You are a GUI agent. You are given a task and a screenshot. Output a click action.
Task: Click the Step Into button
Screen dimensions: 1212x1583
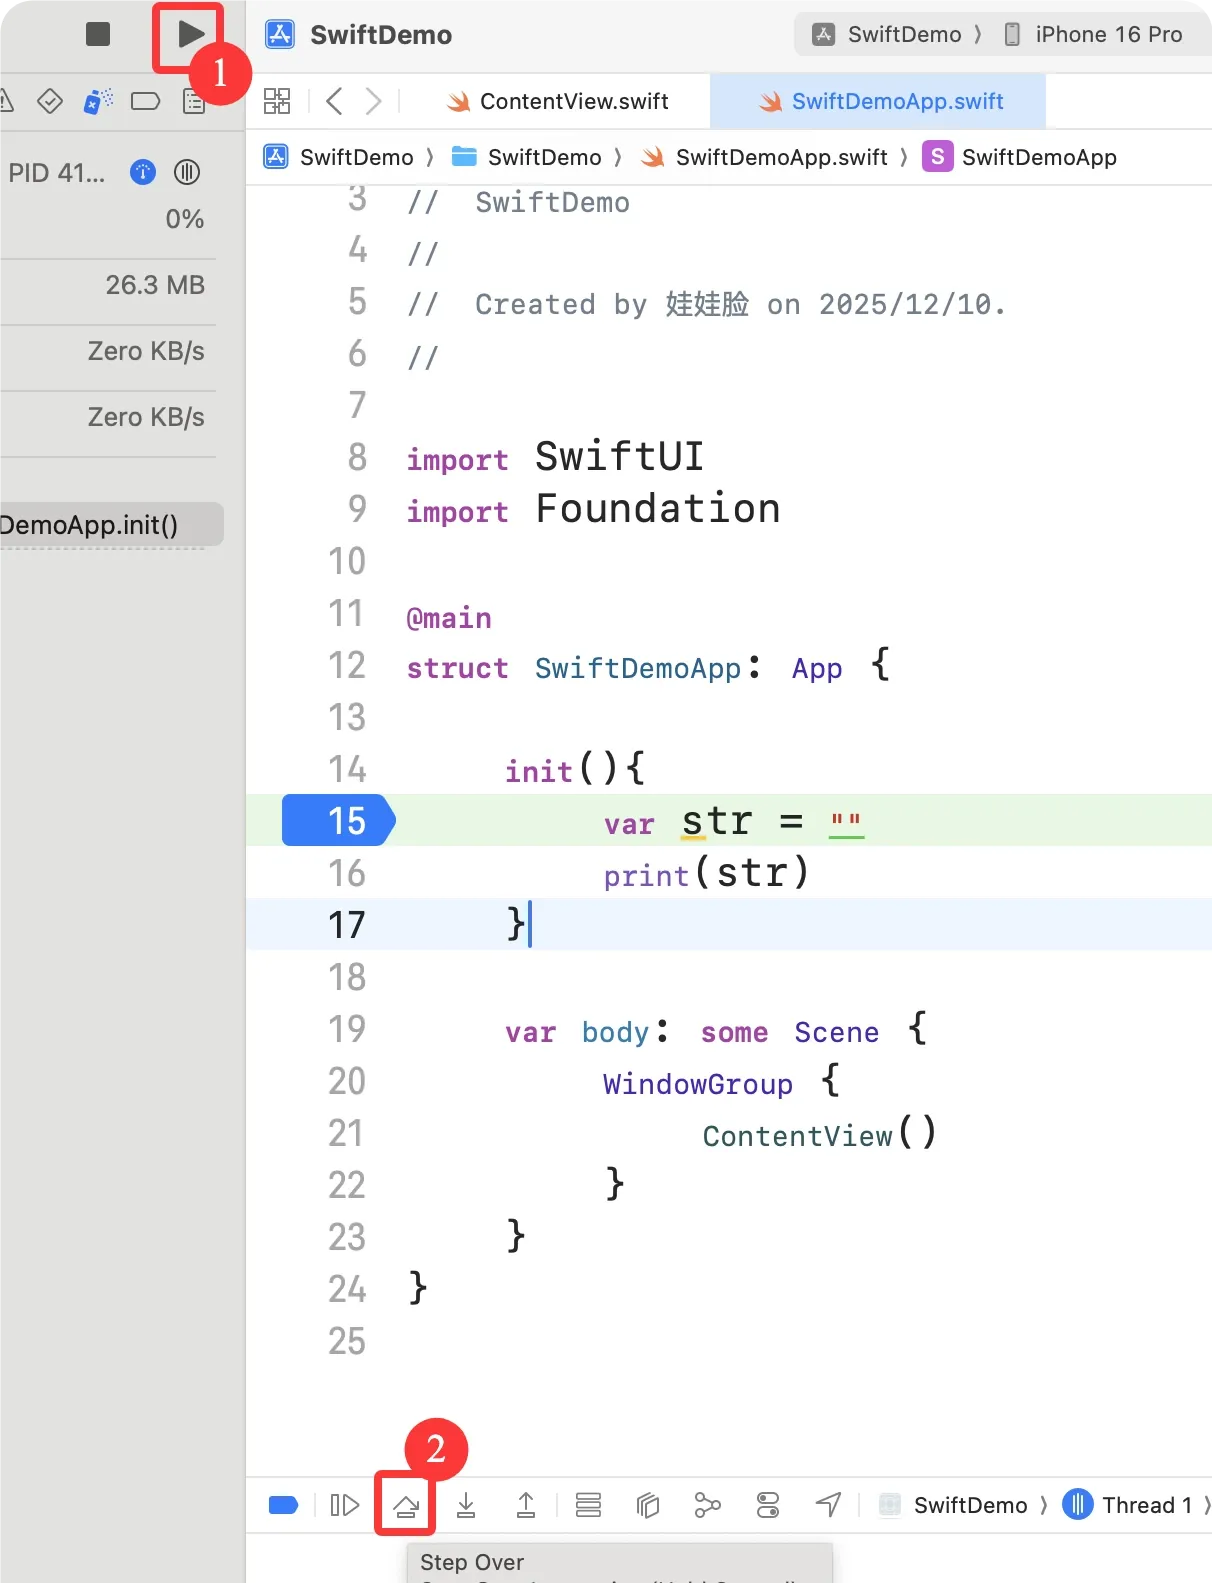[x=466, y=1505]
